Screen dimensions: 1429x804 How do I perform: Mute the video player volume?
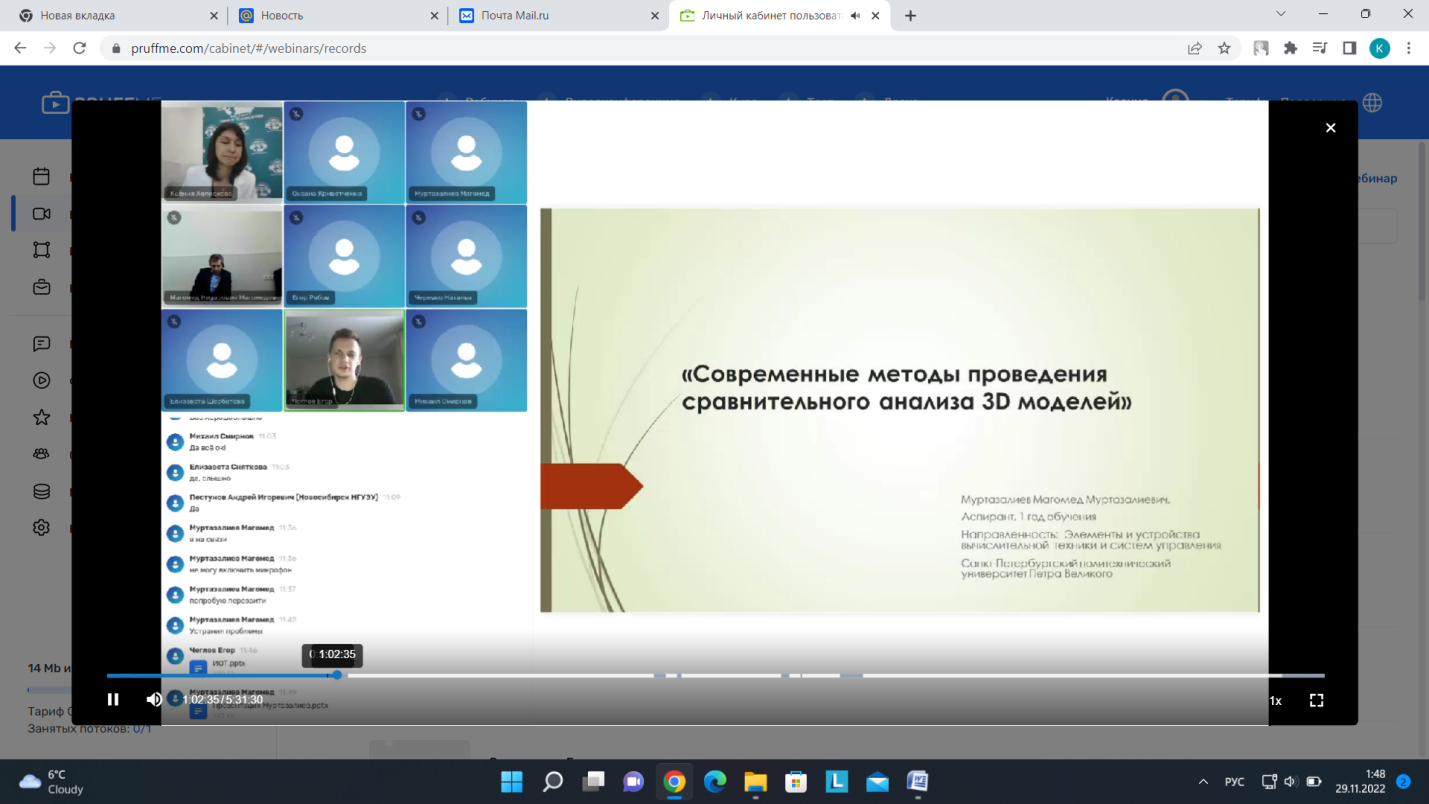154,700
